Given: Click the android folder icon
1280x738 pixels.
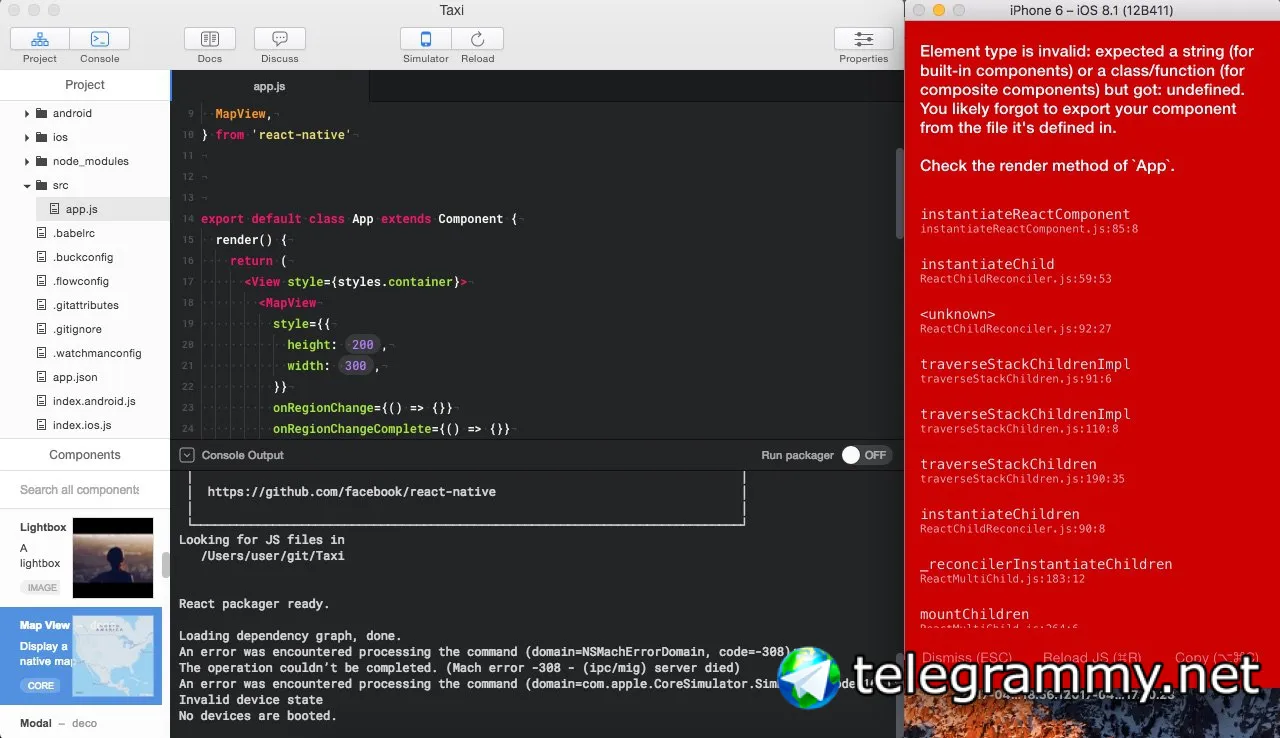Looking at the screenshot, I should click(41, 113).
